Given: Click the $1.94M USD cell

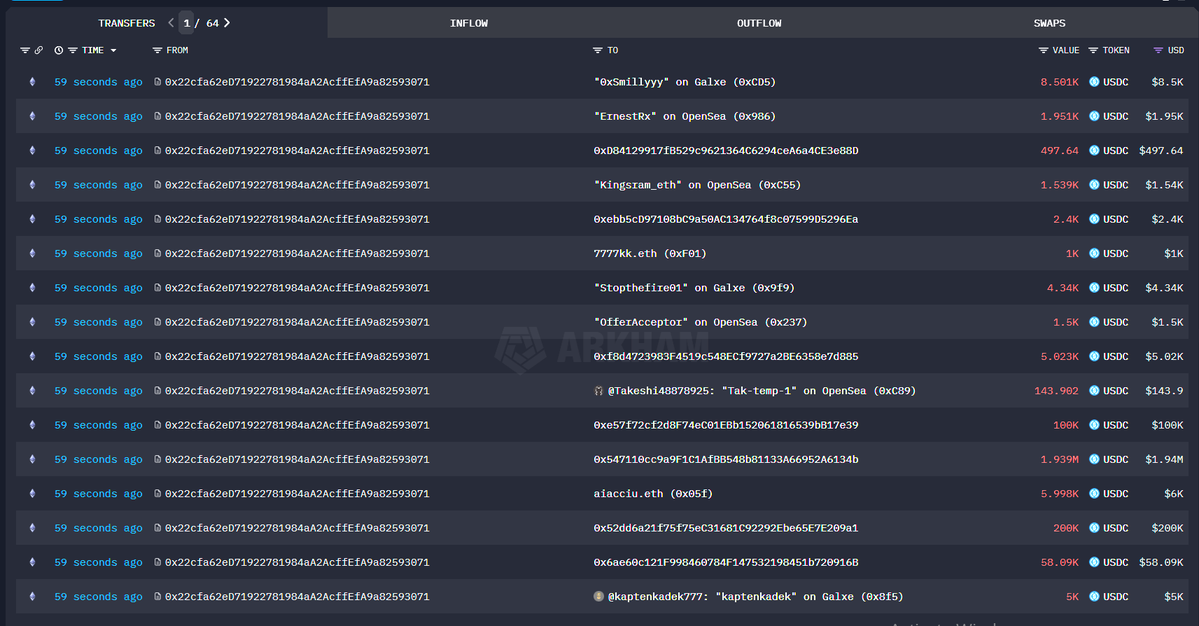Looking at the screenshot, I should 1164,459.
